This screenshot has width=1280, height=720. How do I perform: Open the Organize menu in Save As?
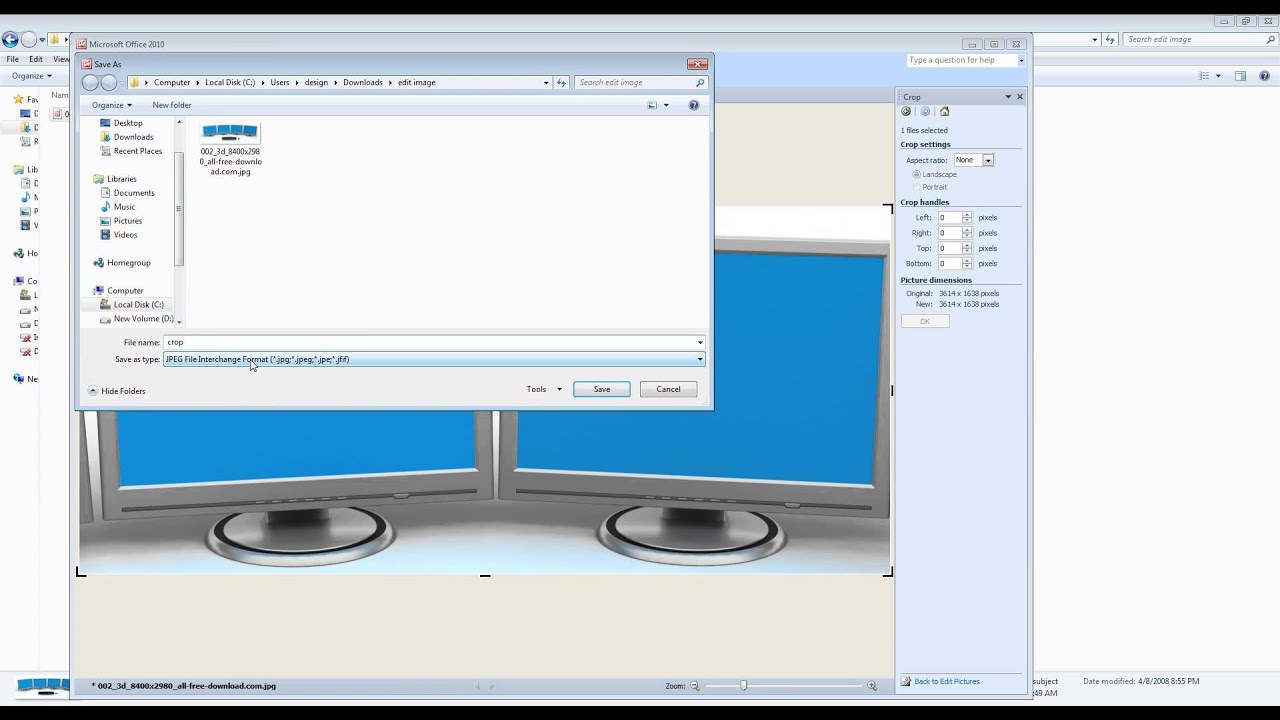click(112, 105)
